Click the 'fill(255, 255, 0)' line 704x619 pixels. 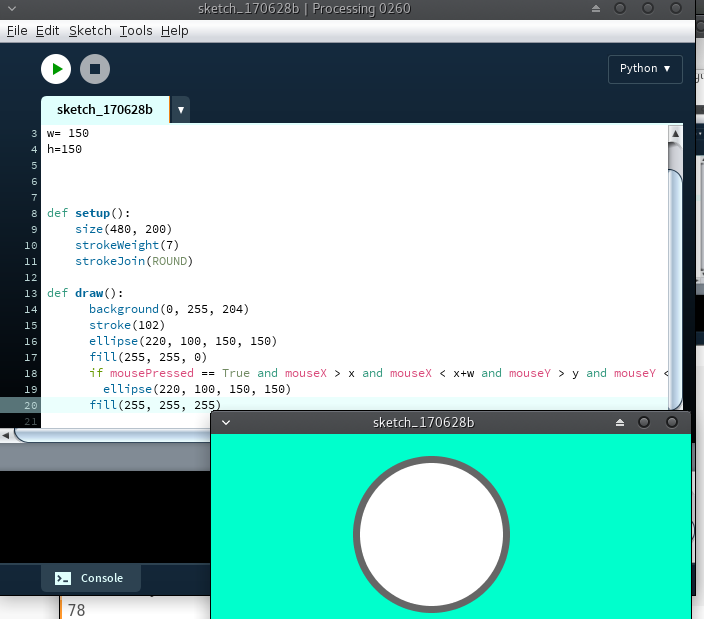coord(148,357)
